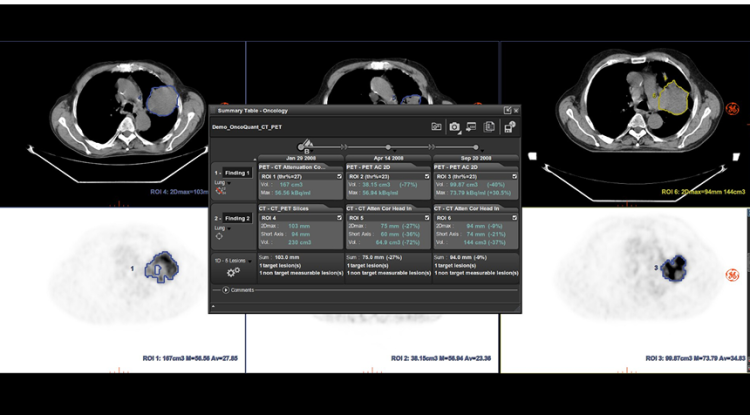Click the Sum 94.0 mm (-9%) text
Screen dimensions: 750x415
coord(461,257)
